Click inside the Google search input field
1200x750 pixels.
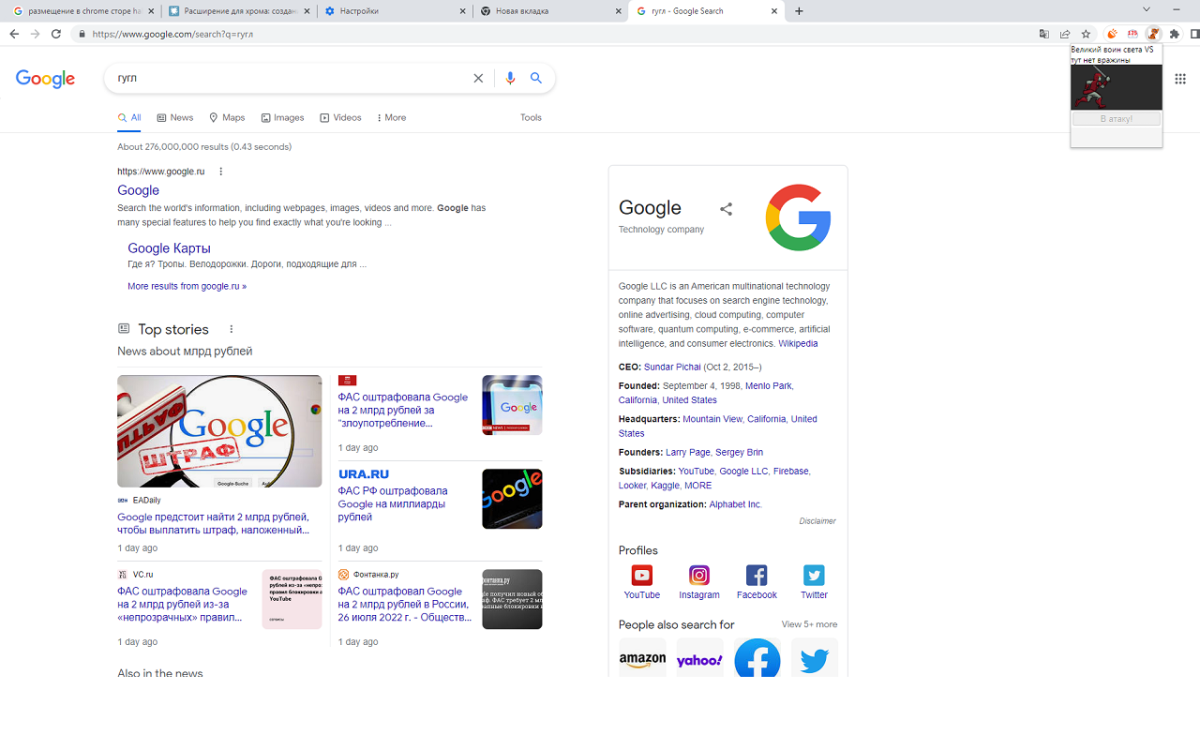click(290, 78)
